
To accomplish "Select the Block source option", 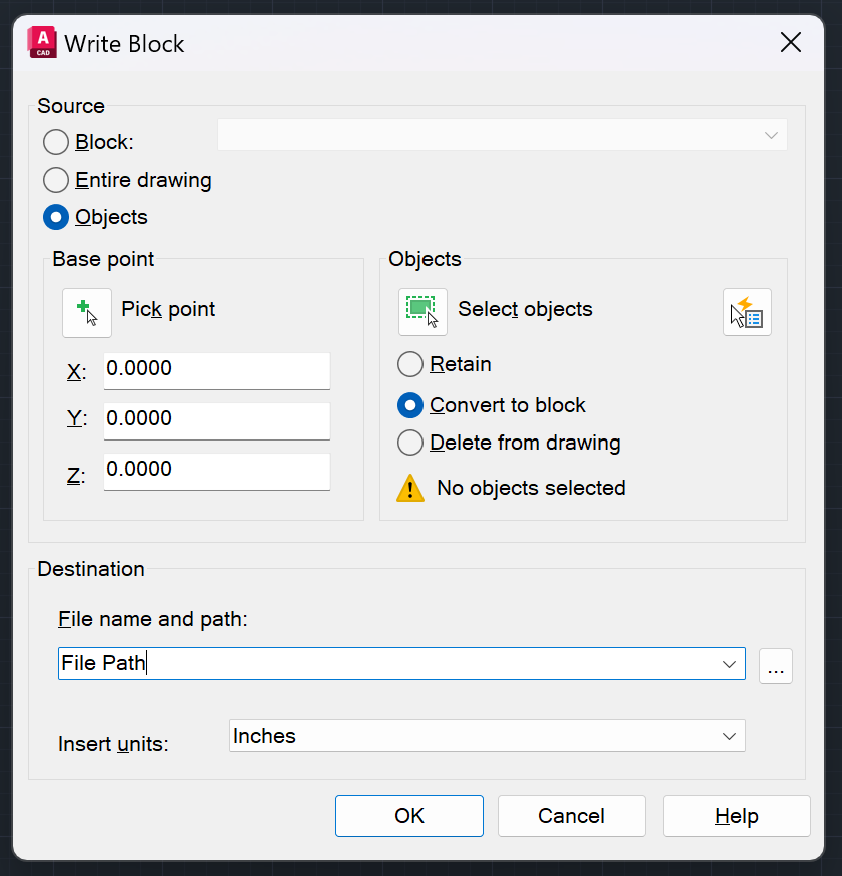I will point(57,142).
